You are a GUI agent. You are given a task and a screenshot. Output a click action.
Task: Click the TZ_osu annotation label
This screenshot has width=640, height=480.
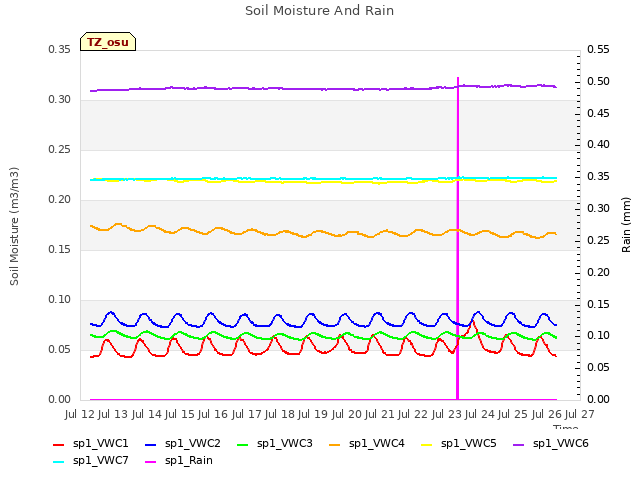[x=108, y=42]
